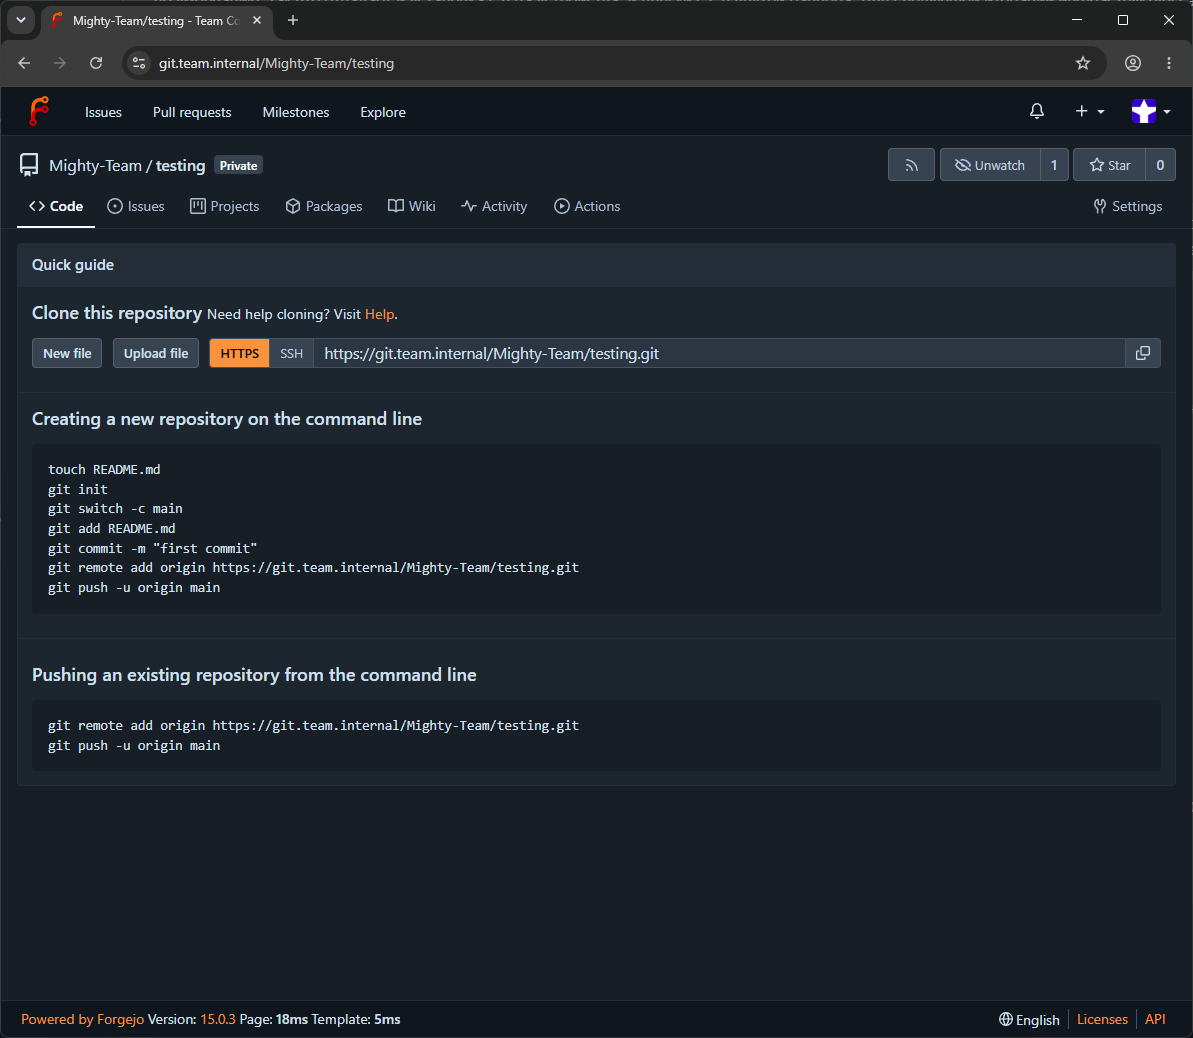Open the plus create-new dropdown

pyautogui.click(x=1090, y=112)
